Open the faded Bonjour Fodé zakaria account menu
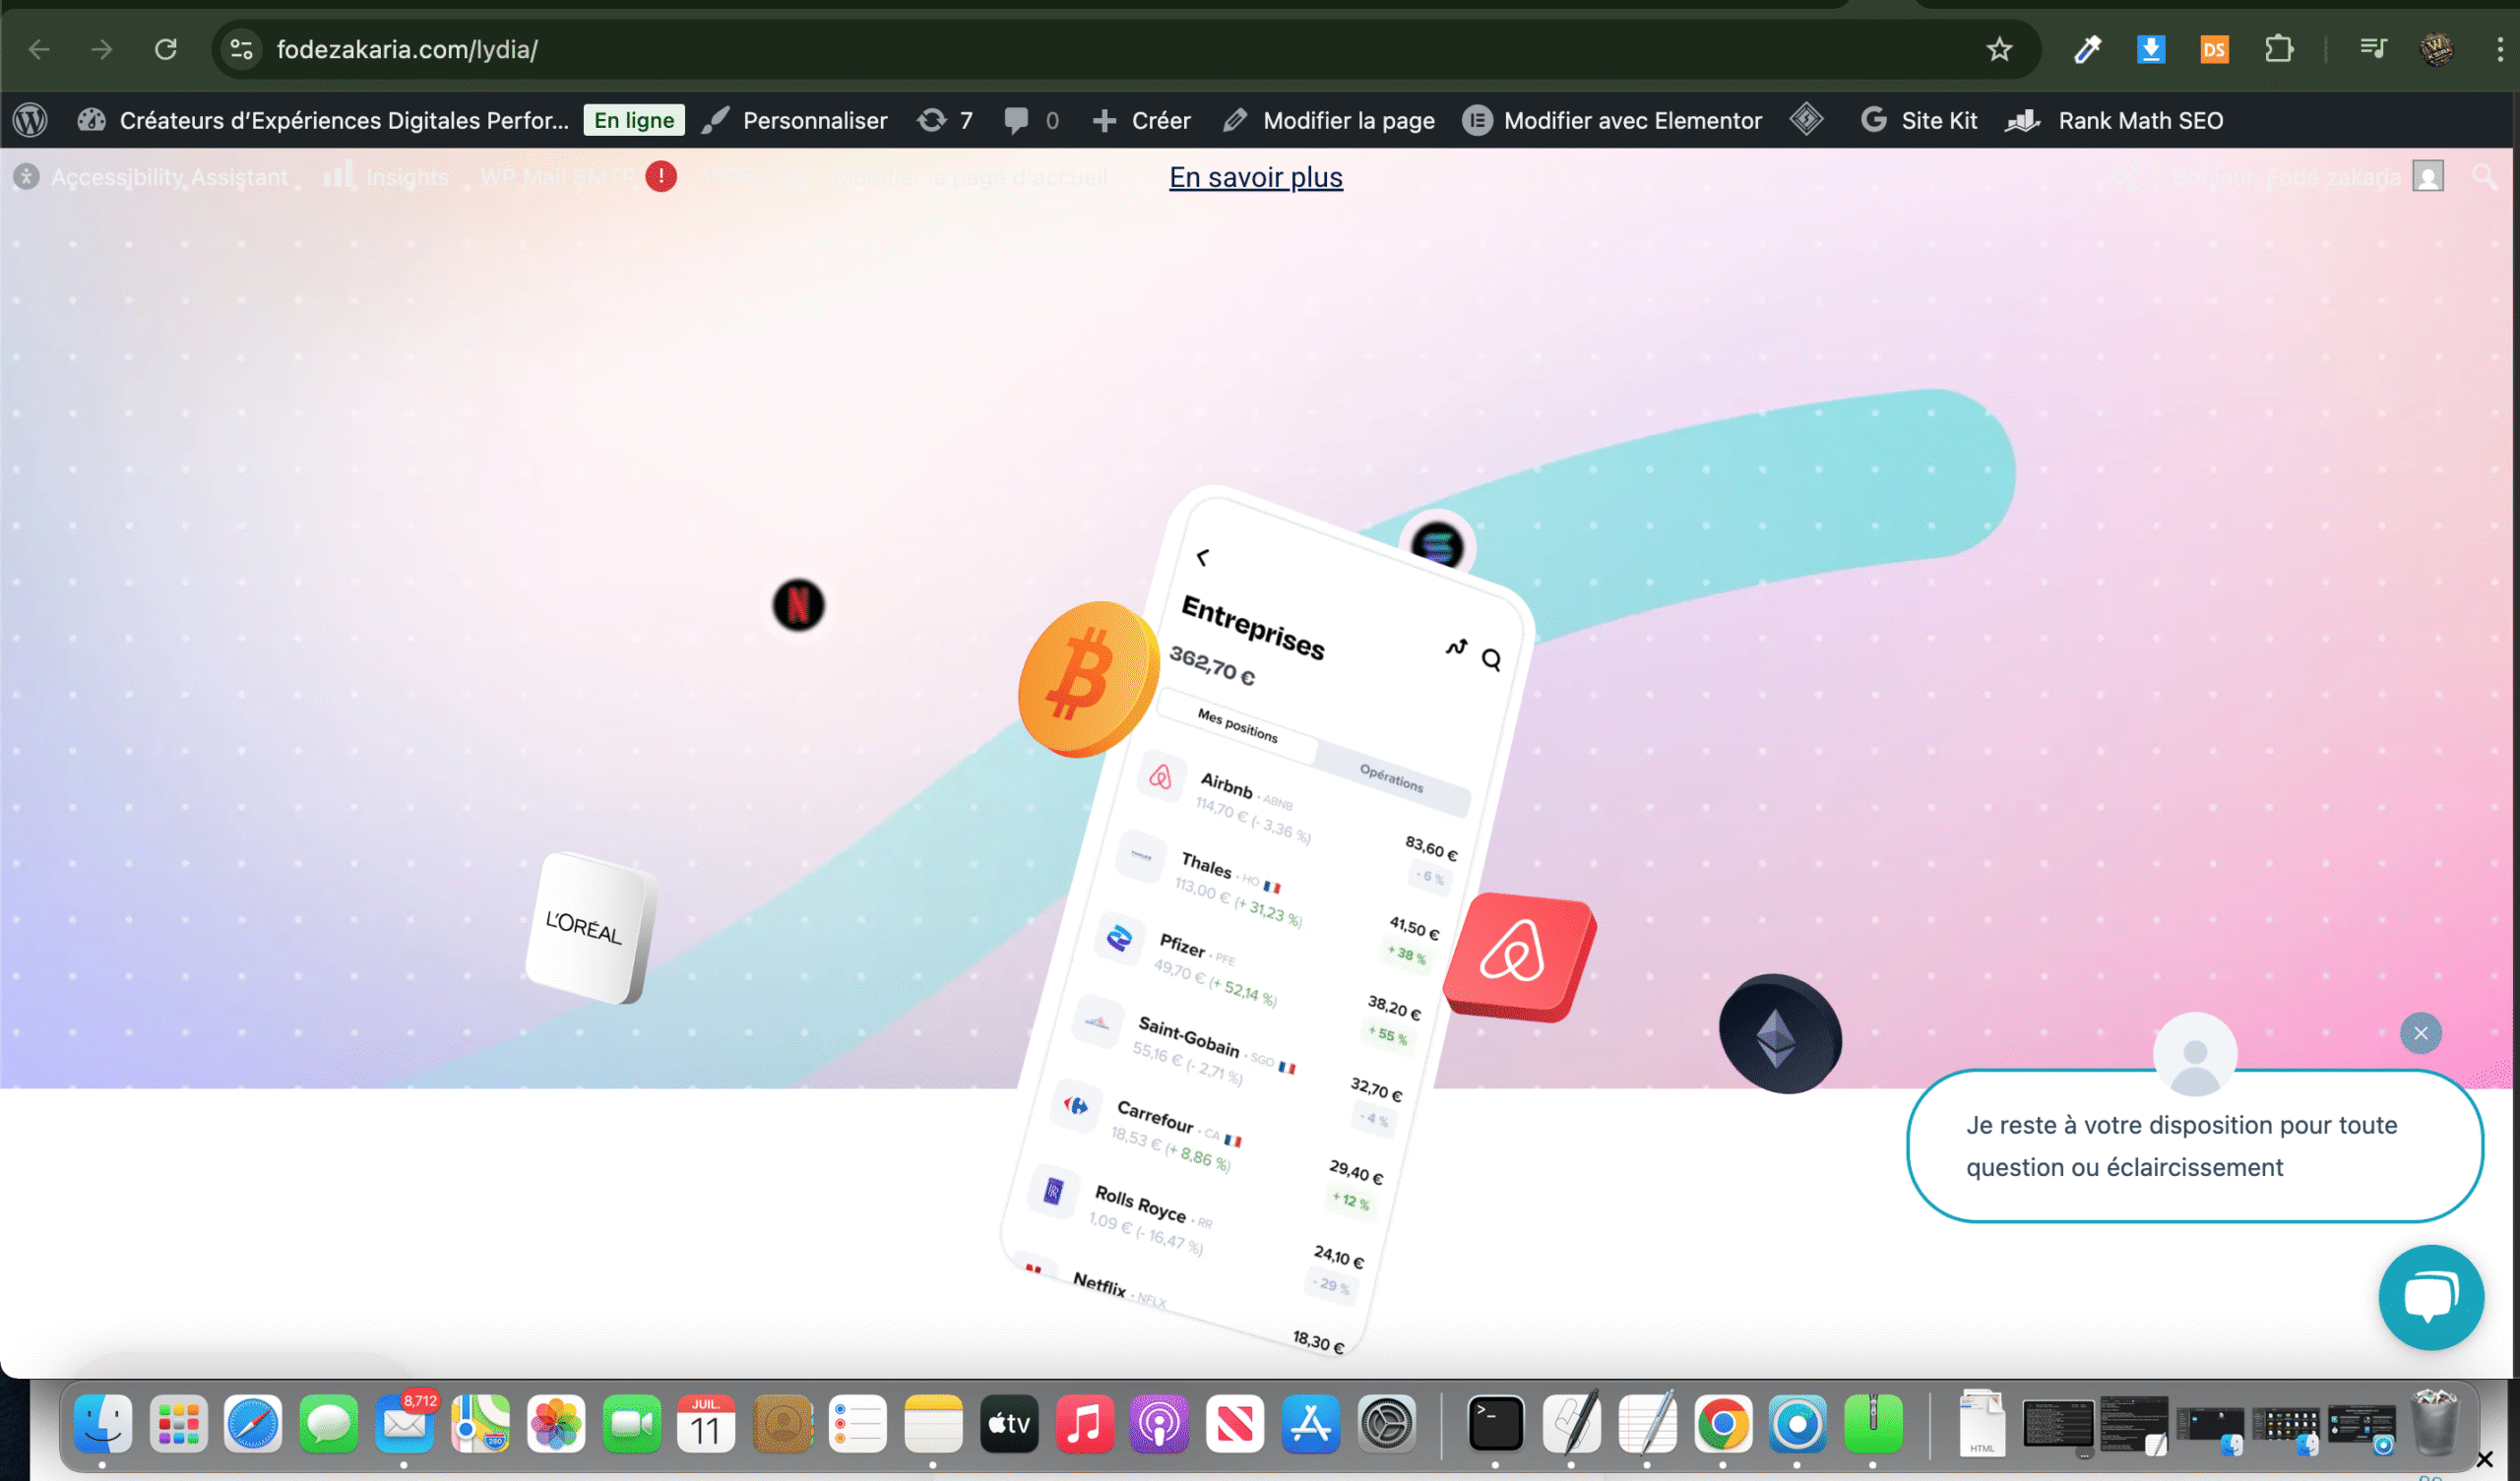This screenshot has height=1481, width=2520. coord(2306,177)
